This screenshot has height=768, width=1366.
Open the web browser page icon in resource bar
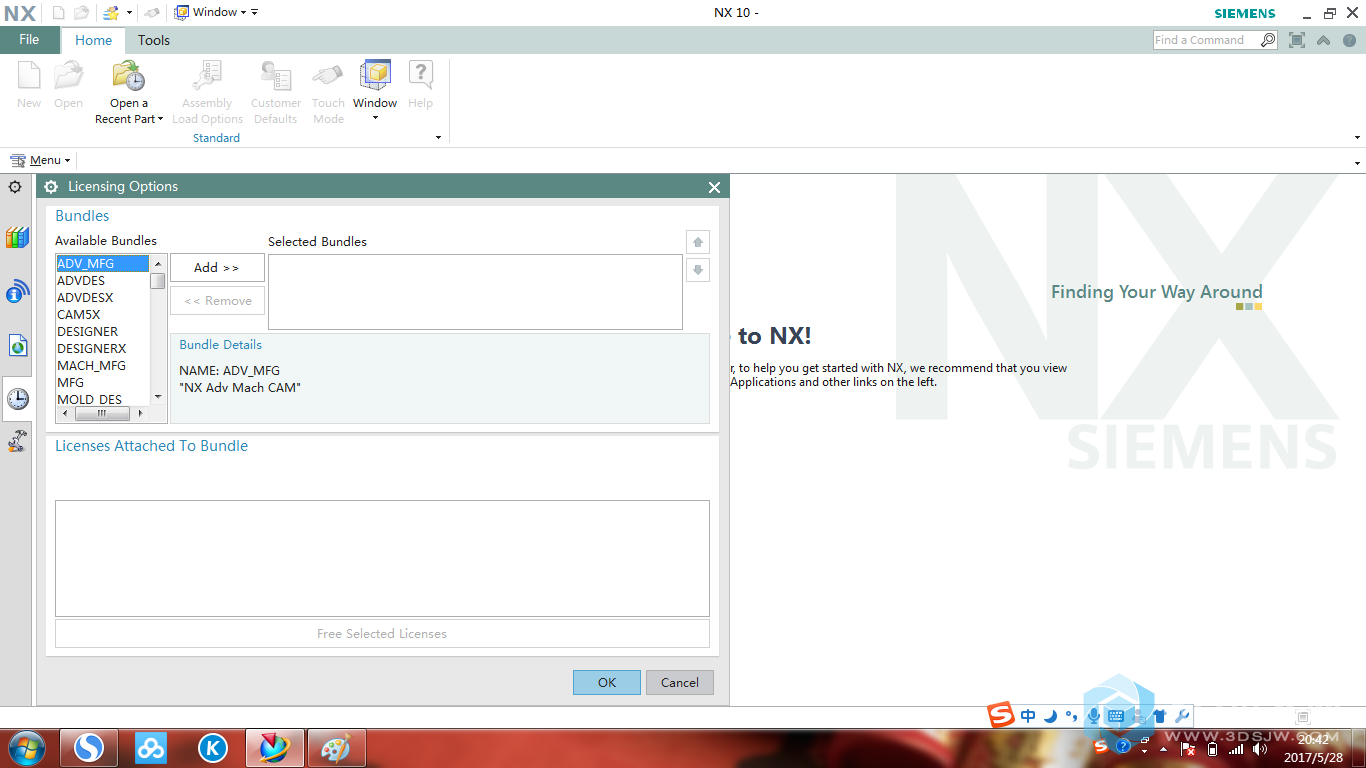click(17, 346)
